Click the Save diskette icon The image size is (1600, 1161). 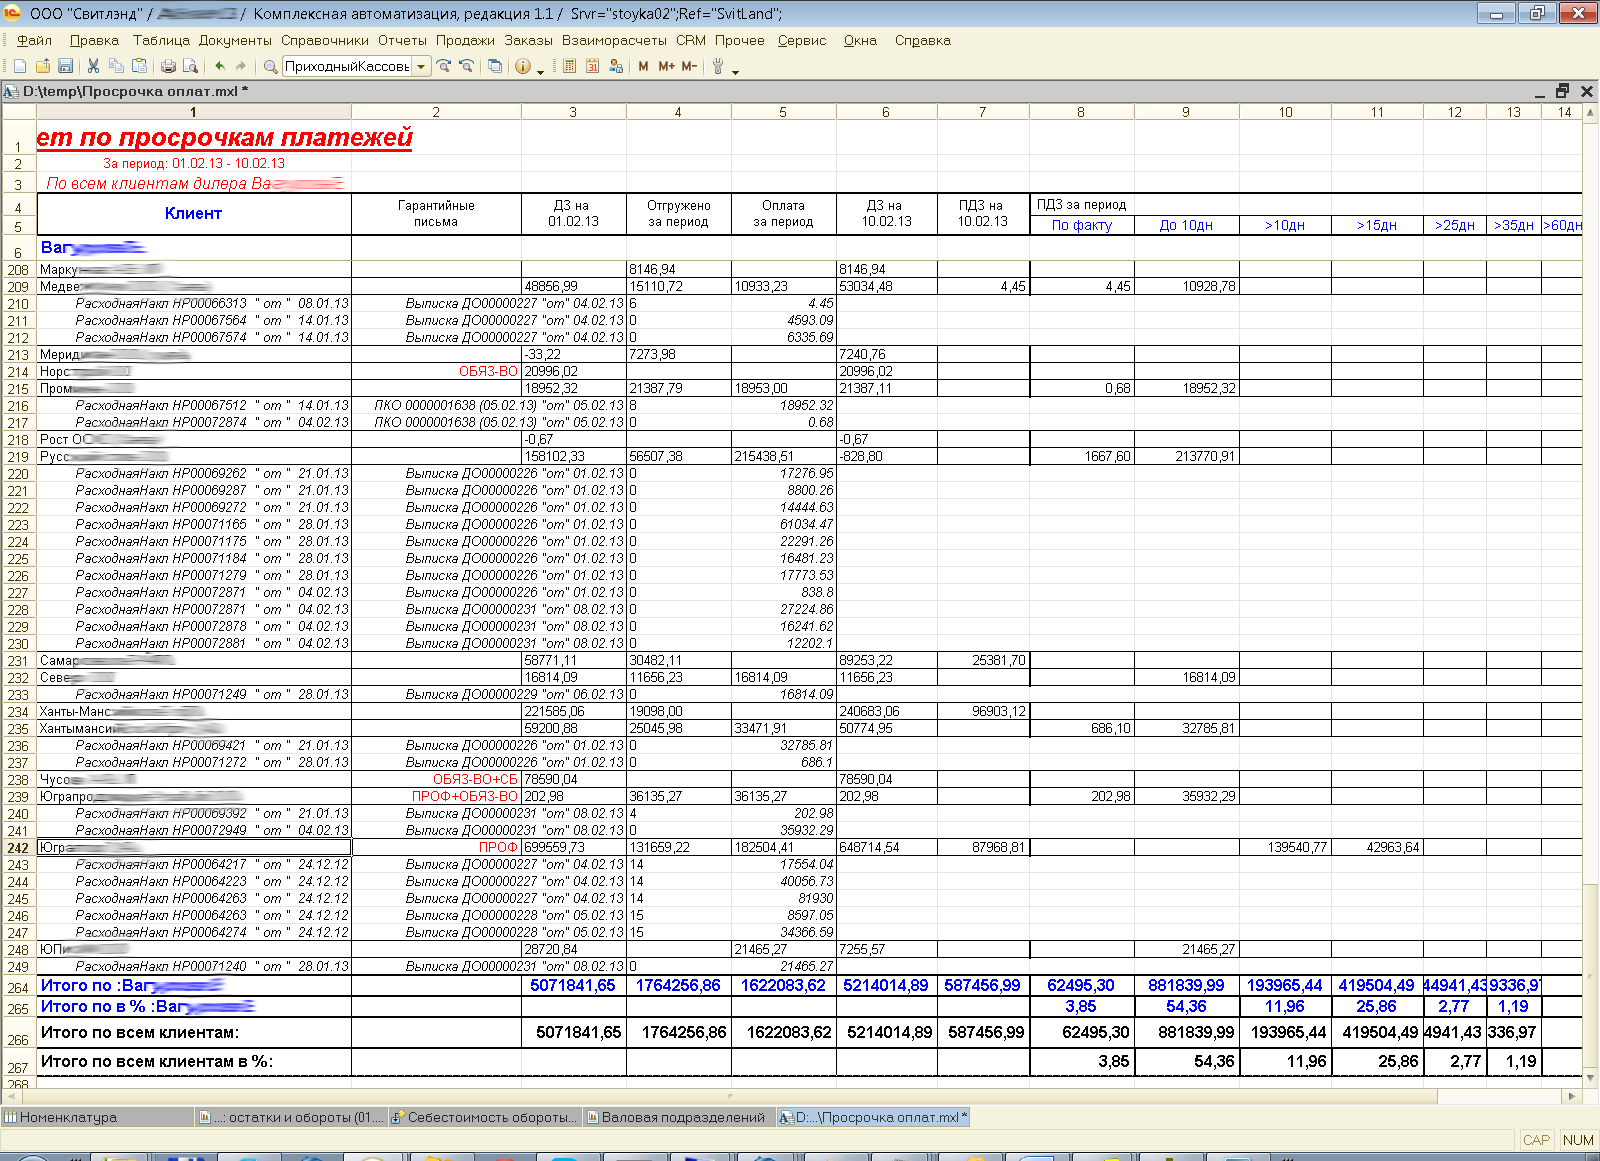click(65, 66)
